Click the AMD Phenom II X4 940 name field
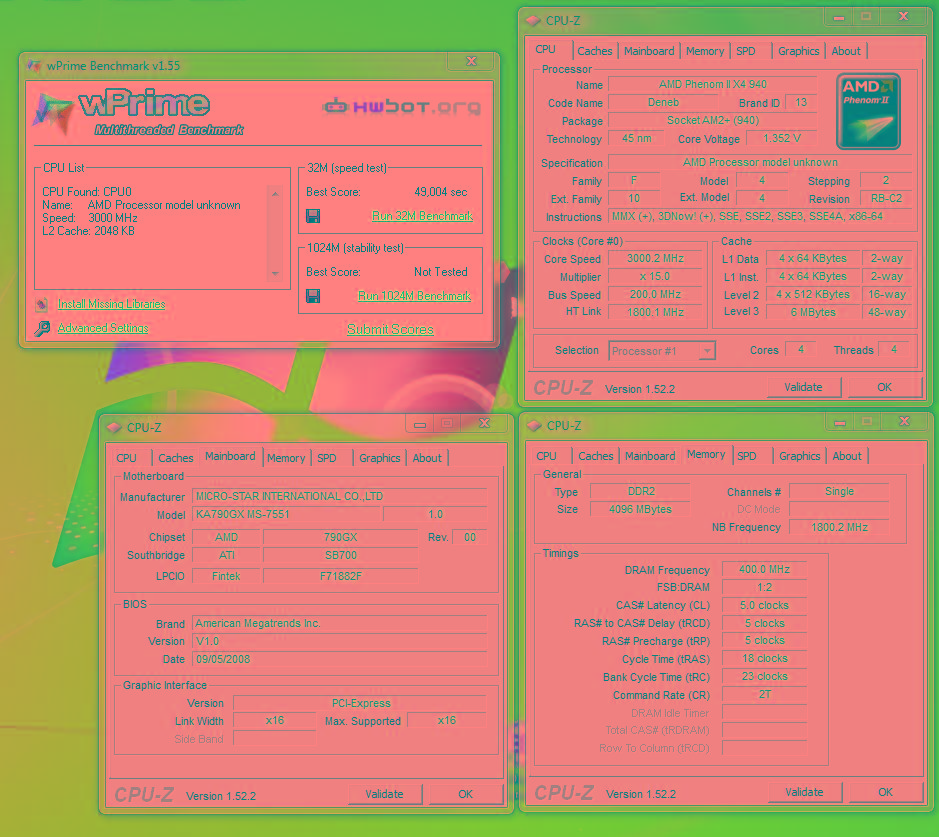The image size is (939, 837). click(x=713, y=84)
